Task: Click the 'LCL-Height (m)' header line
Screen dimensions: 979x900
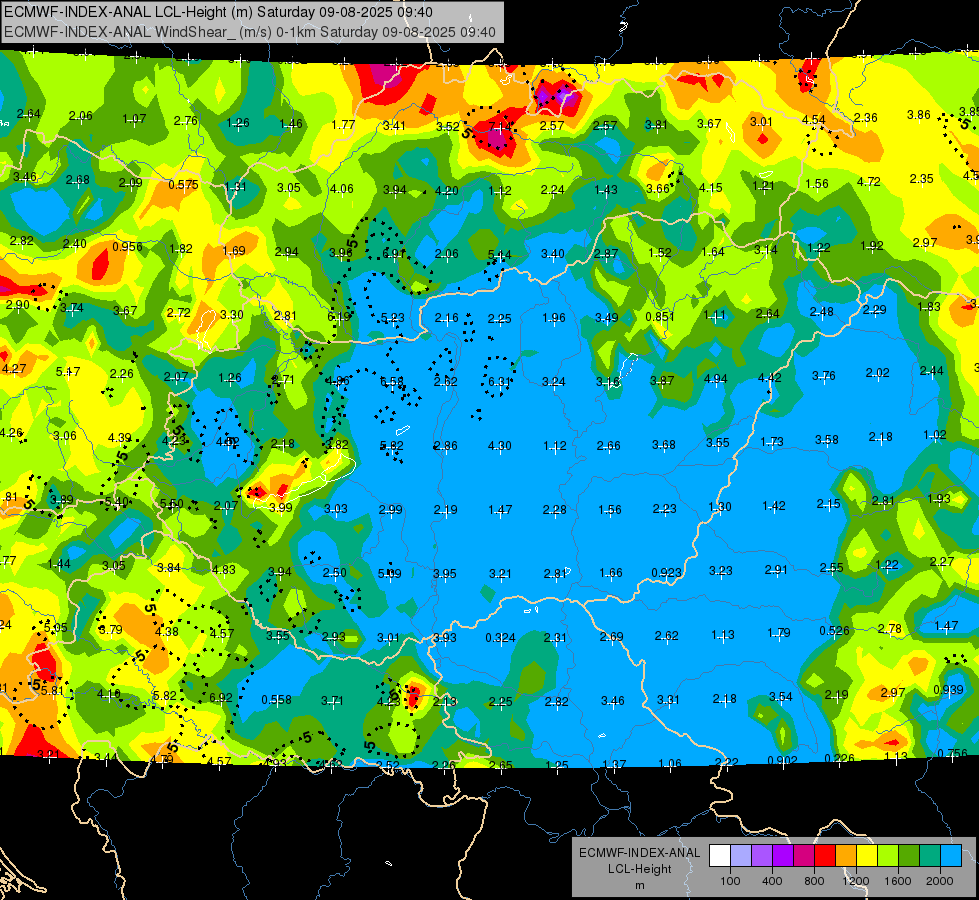Action: (219, 12)
